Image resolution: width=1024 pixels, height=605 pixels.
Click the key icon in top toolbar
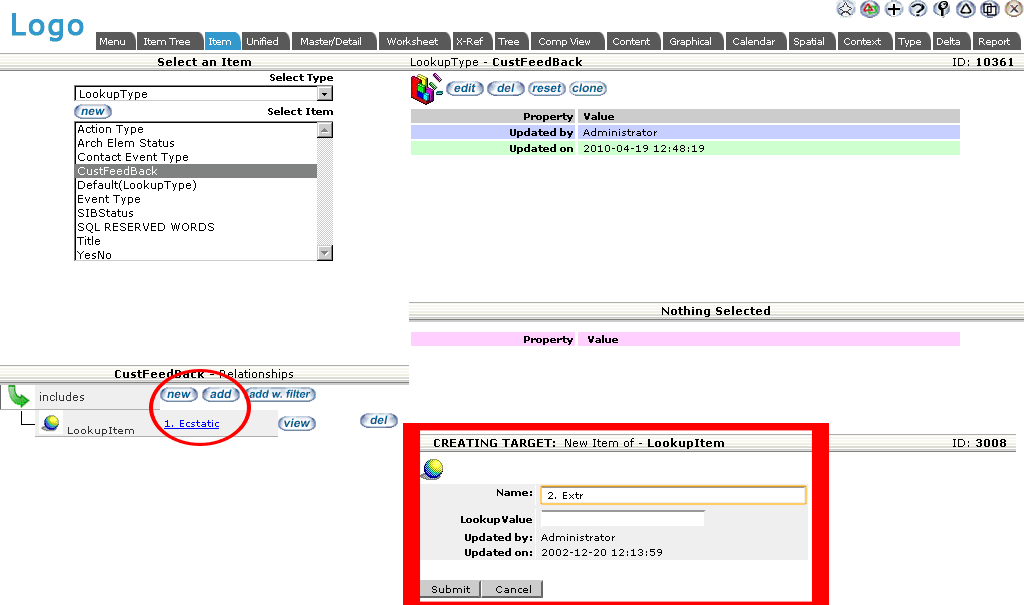pyautogui.click(x=942, y=9)
